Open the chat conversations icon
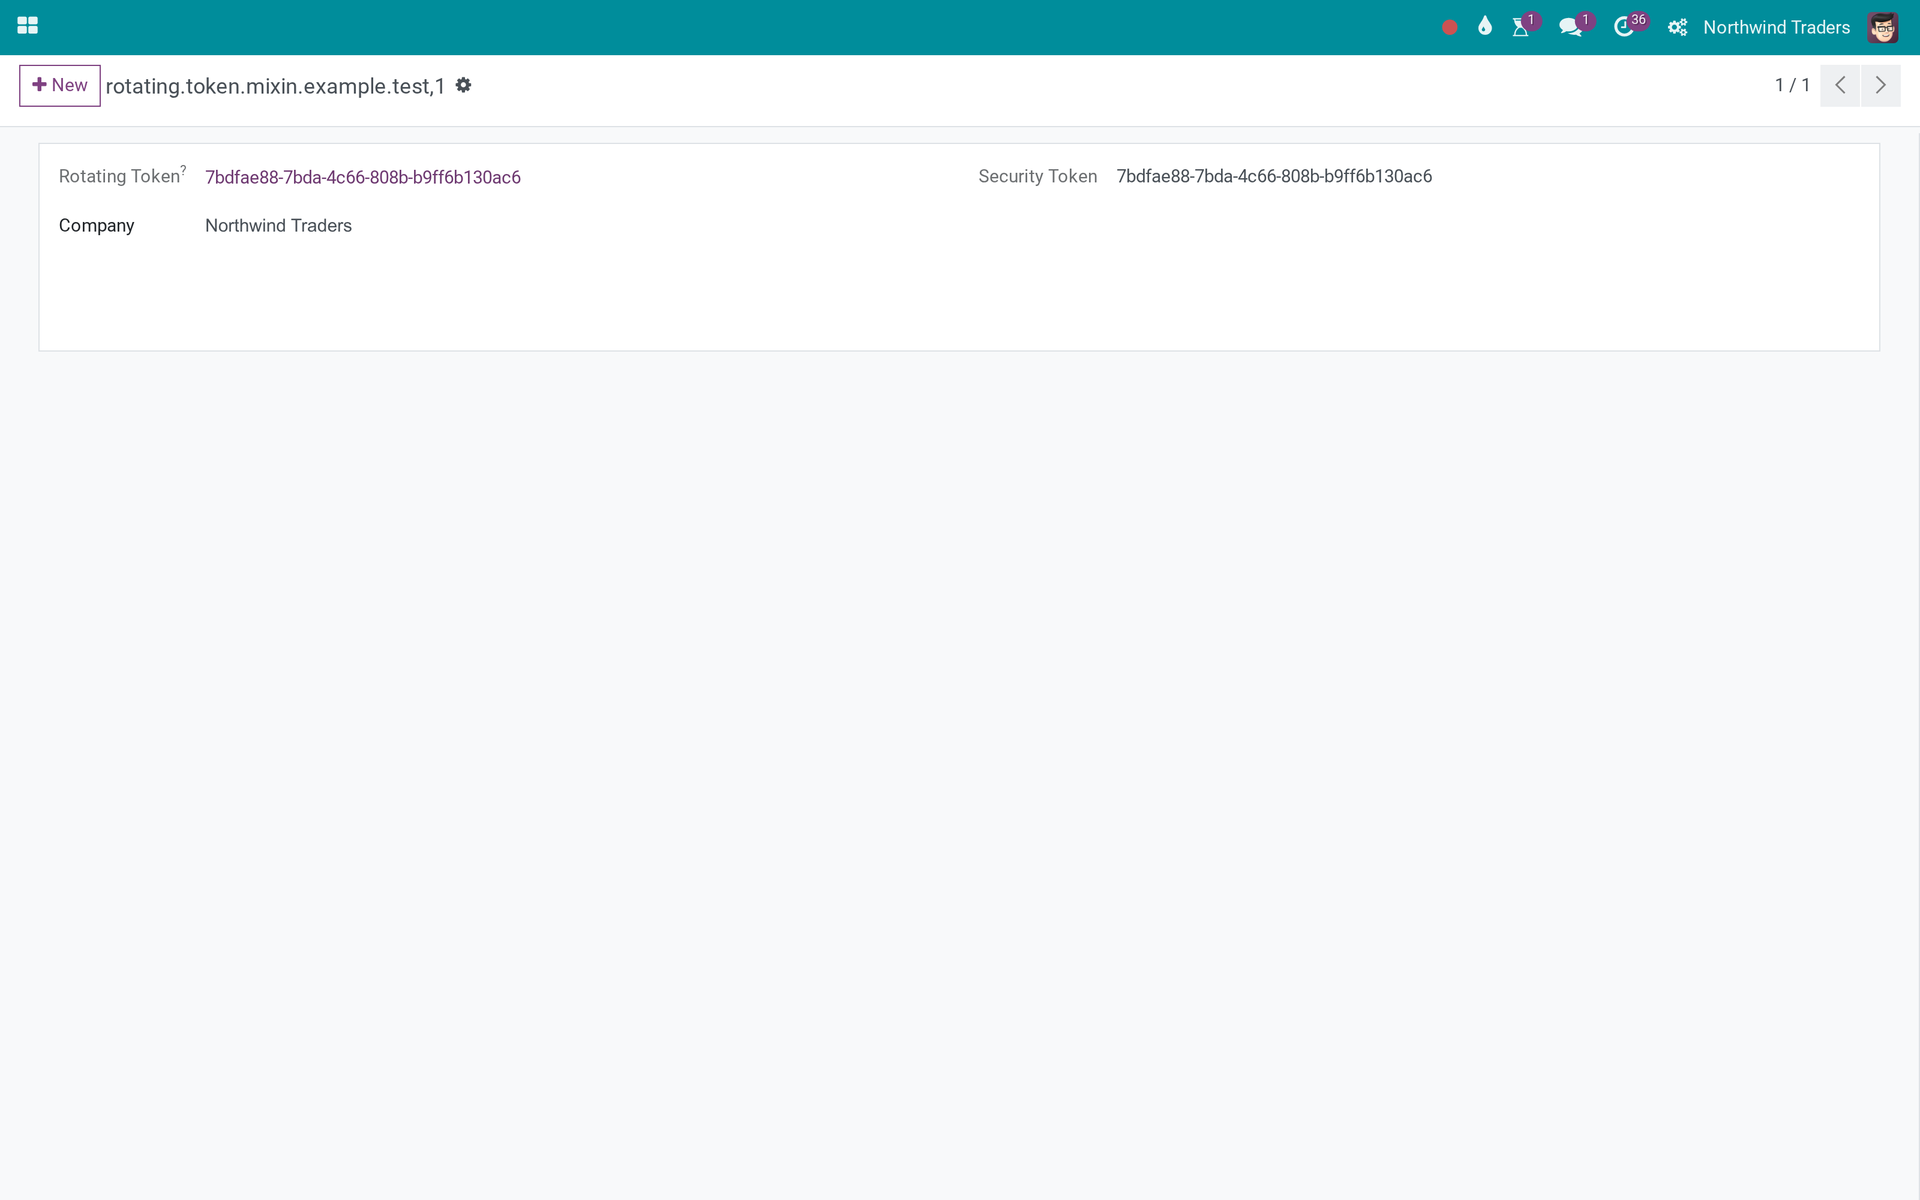The height and width of the screenshot is (1200, 1920). (1571, 27)
